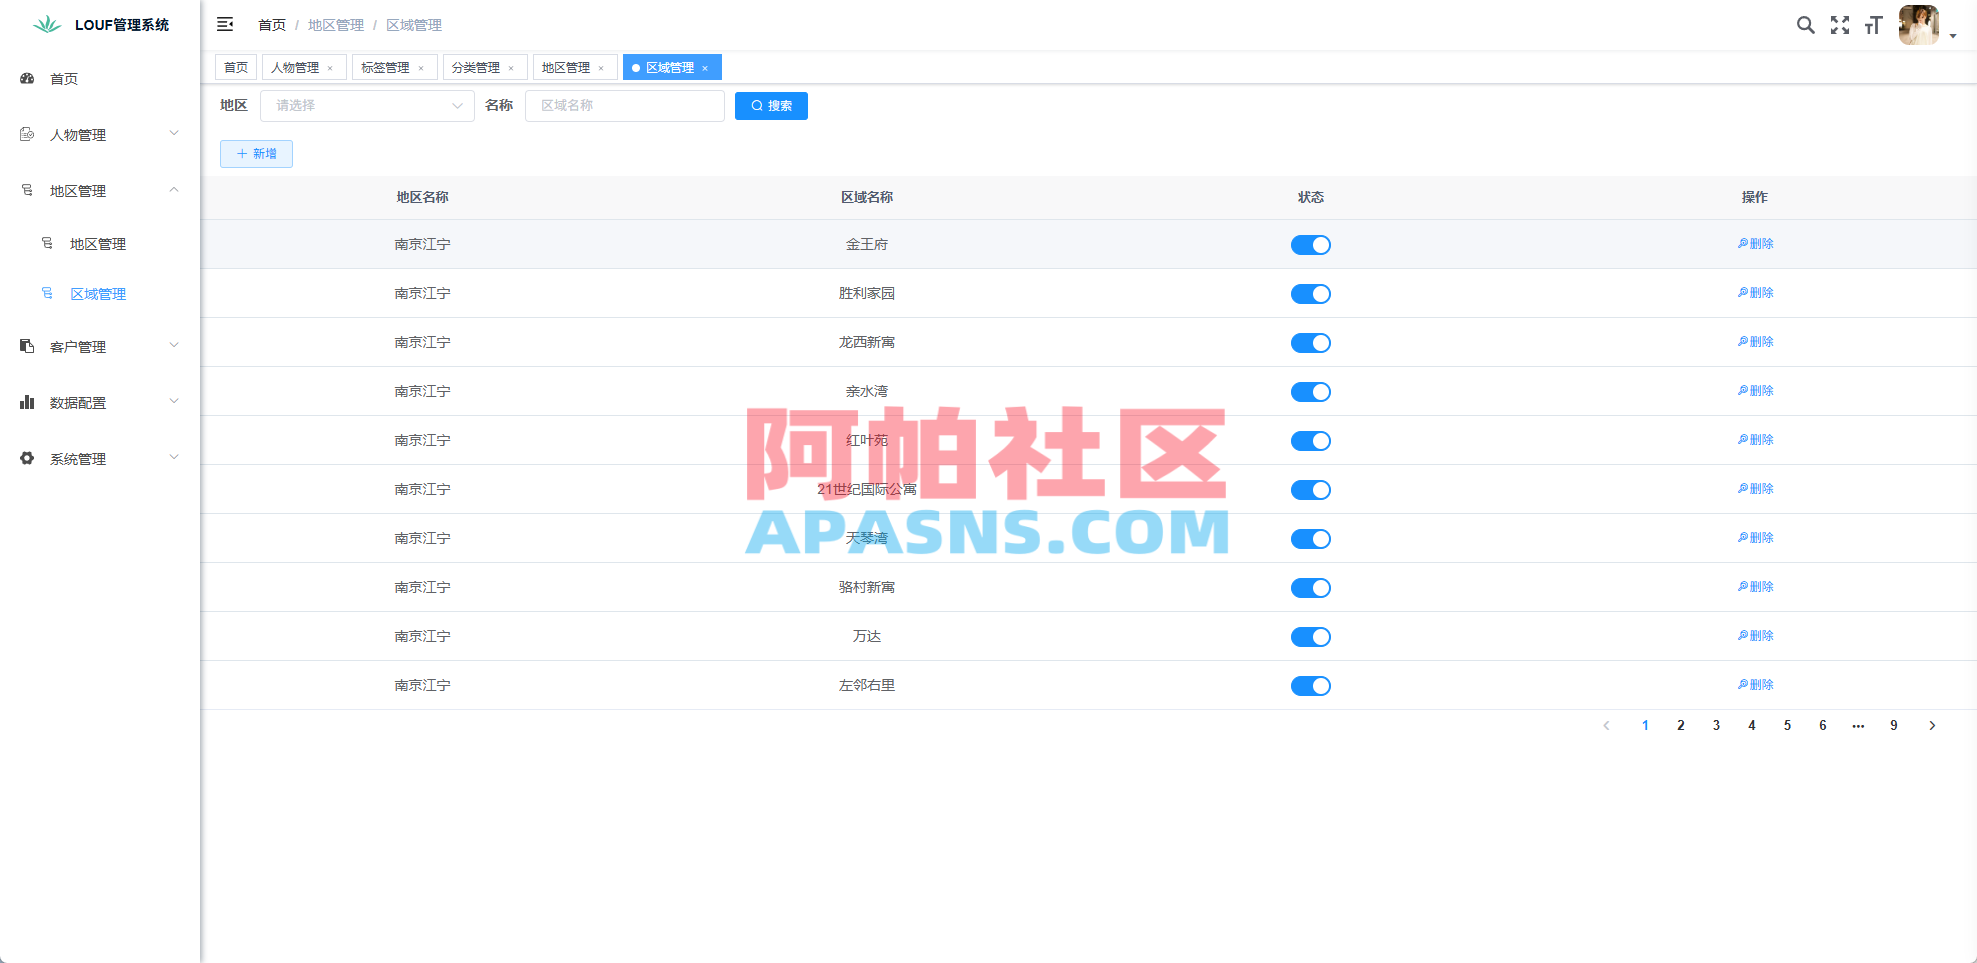
Task: Select 区域管理 in the sidebar
Action: pyautogui.click(x=100, y=294)
